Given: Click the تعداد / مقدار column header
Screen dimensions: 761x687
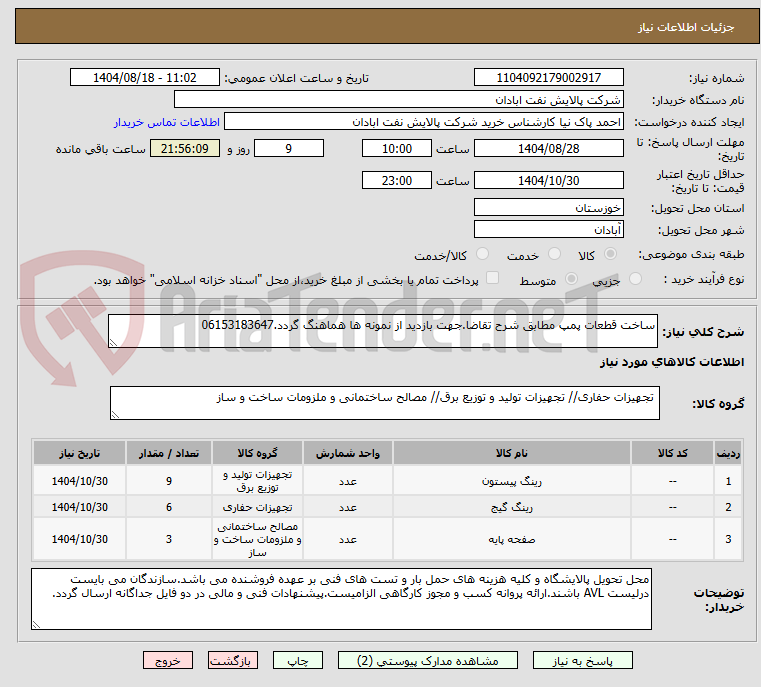Looking at the screenshot, I should [169, 453].
